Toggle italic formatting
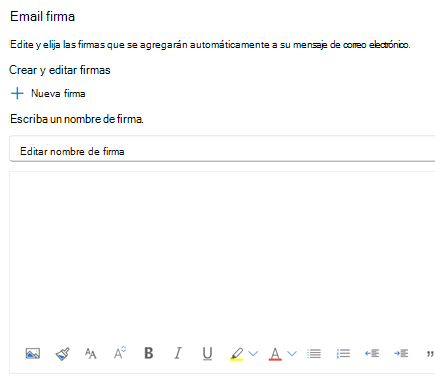435x378 pixels. coord(178,353)
